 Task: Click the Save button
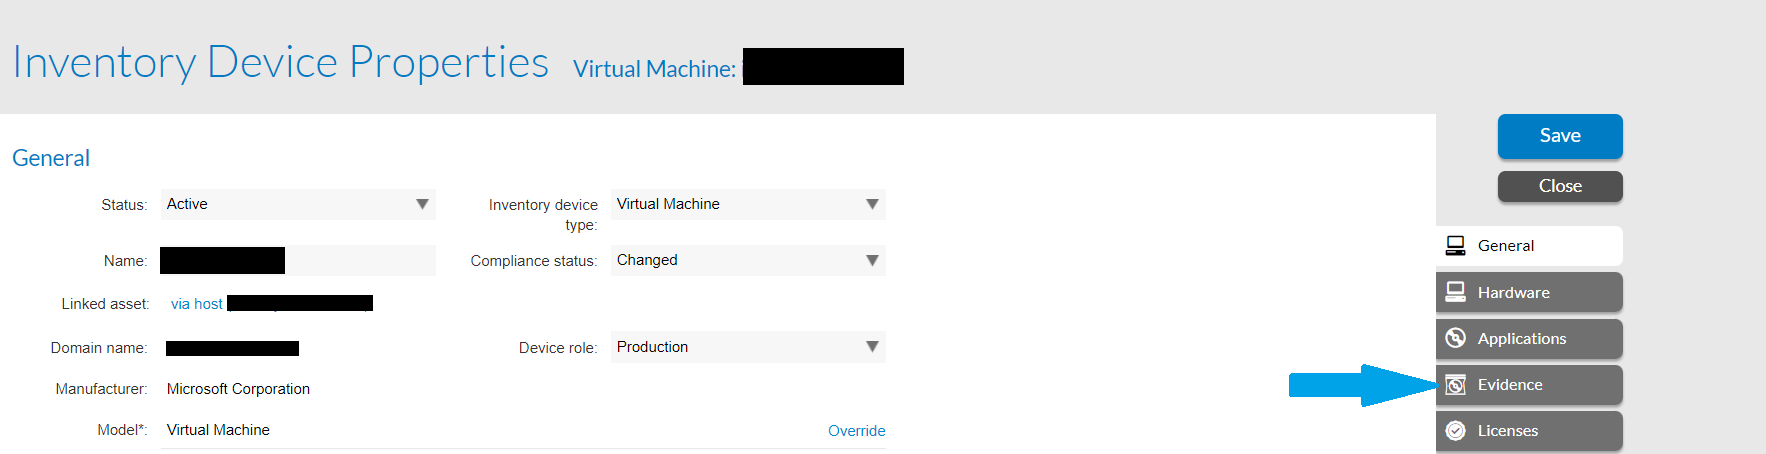1560,136
